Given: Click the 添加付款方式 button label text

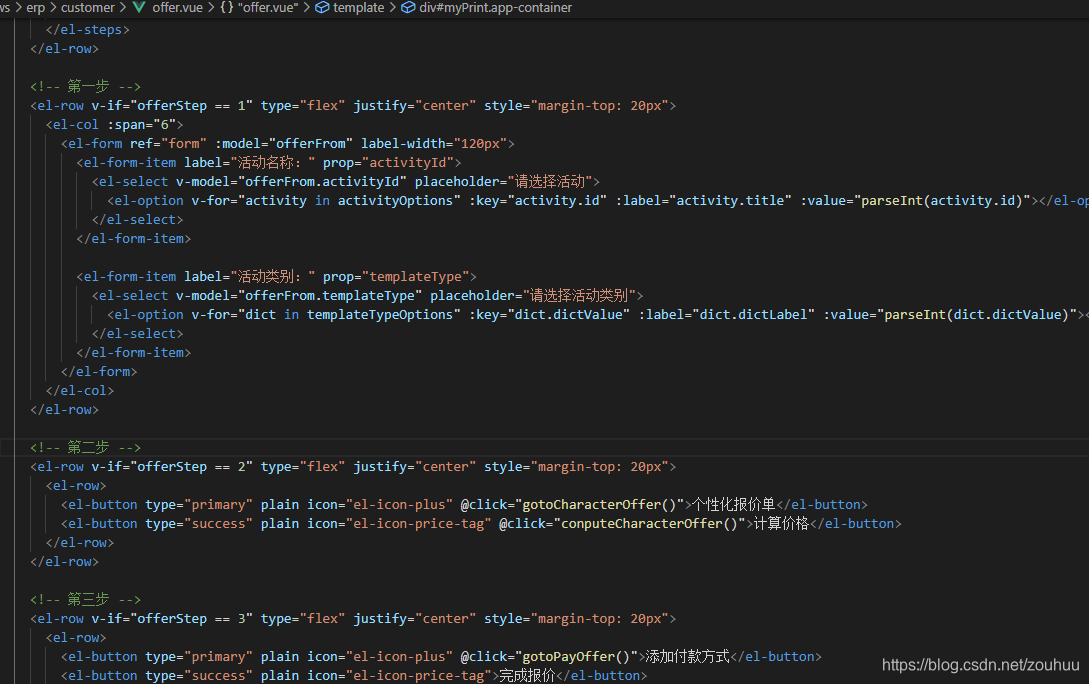Looking at the screenshot, I should coord(688,657).
